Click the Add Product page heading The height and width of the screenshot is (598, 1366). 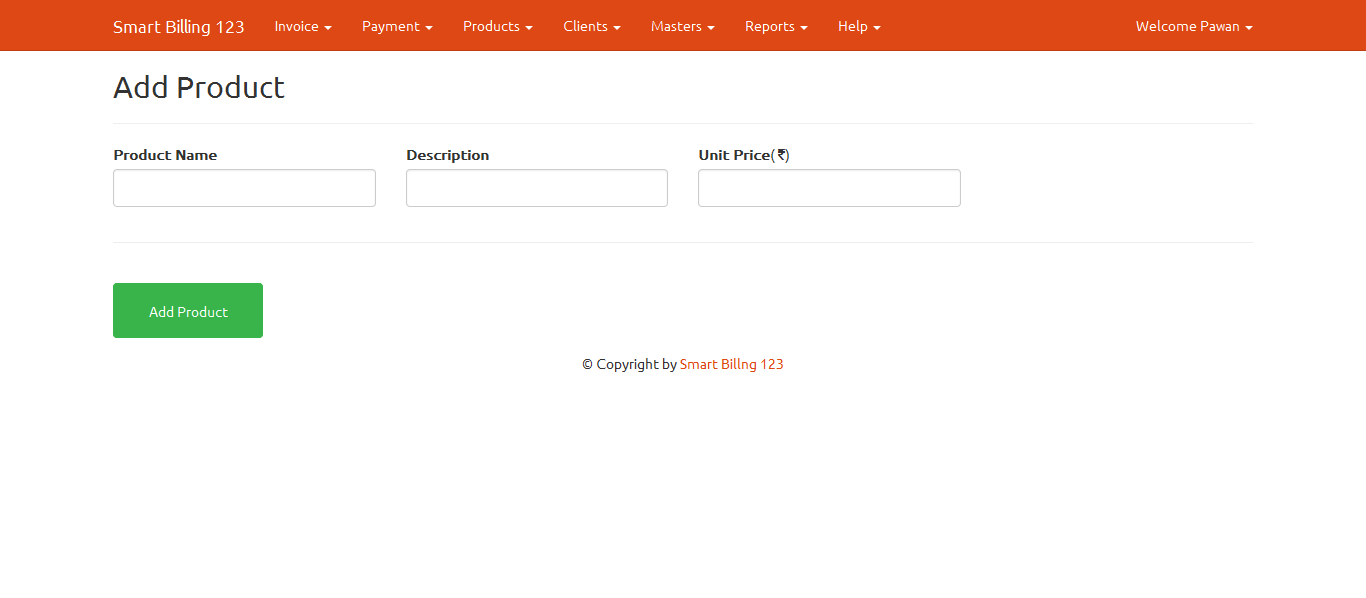coord(199,87)
